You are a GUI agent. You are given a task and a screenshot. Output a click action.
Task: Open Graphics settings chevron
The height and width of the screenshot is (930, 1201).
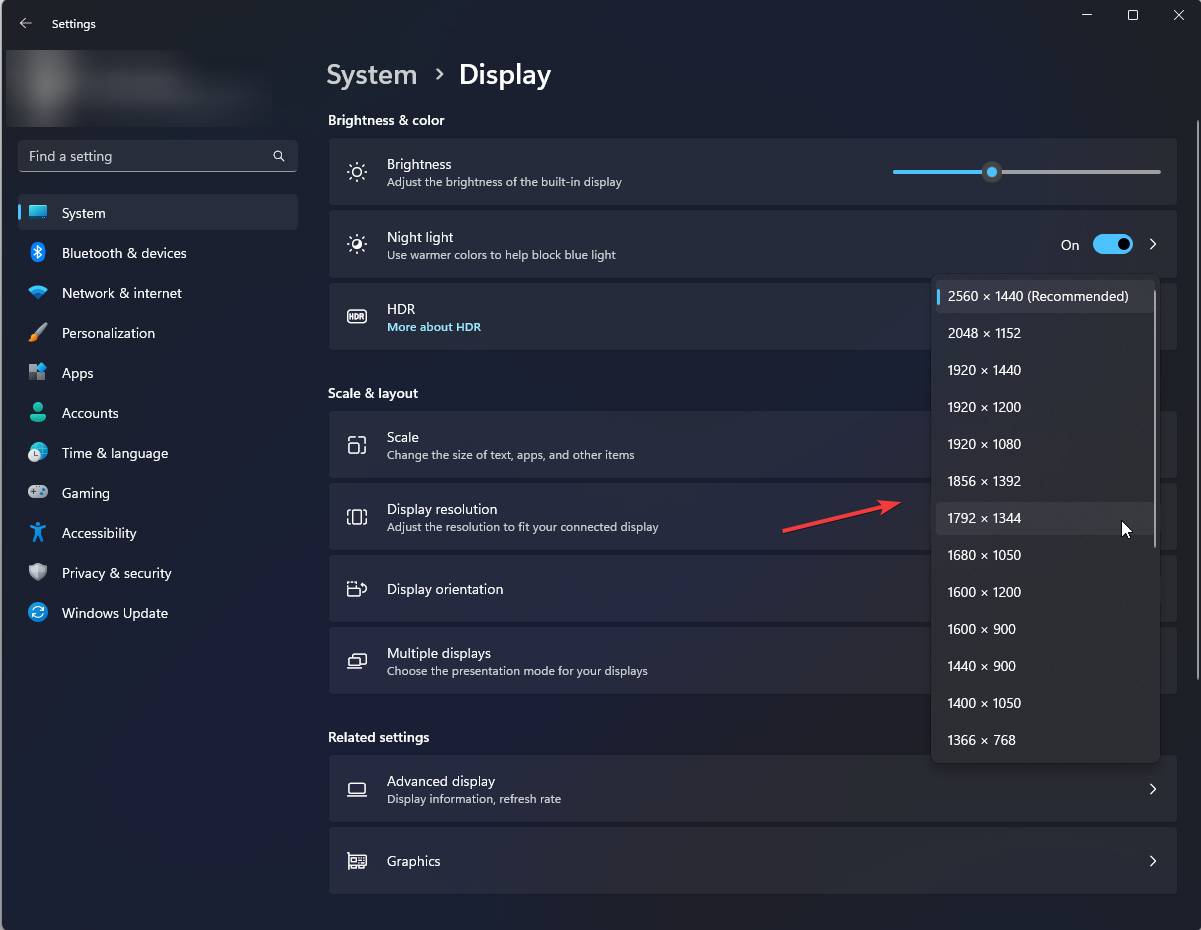1153,861
